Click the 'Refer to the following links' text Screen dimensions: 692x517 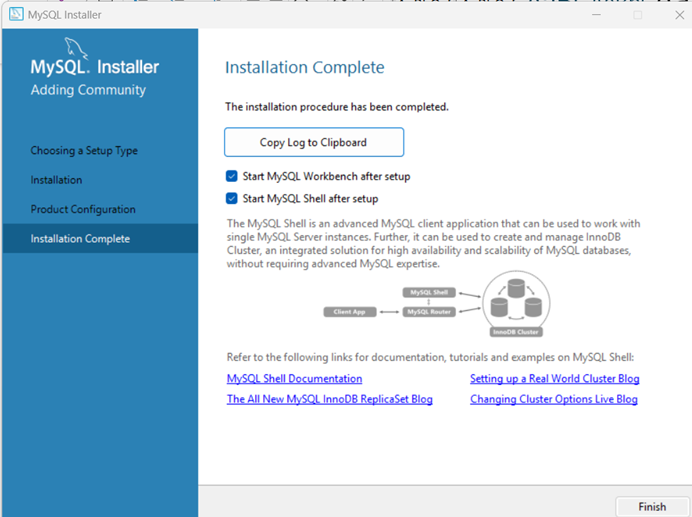click(x=430, y=357)
